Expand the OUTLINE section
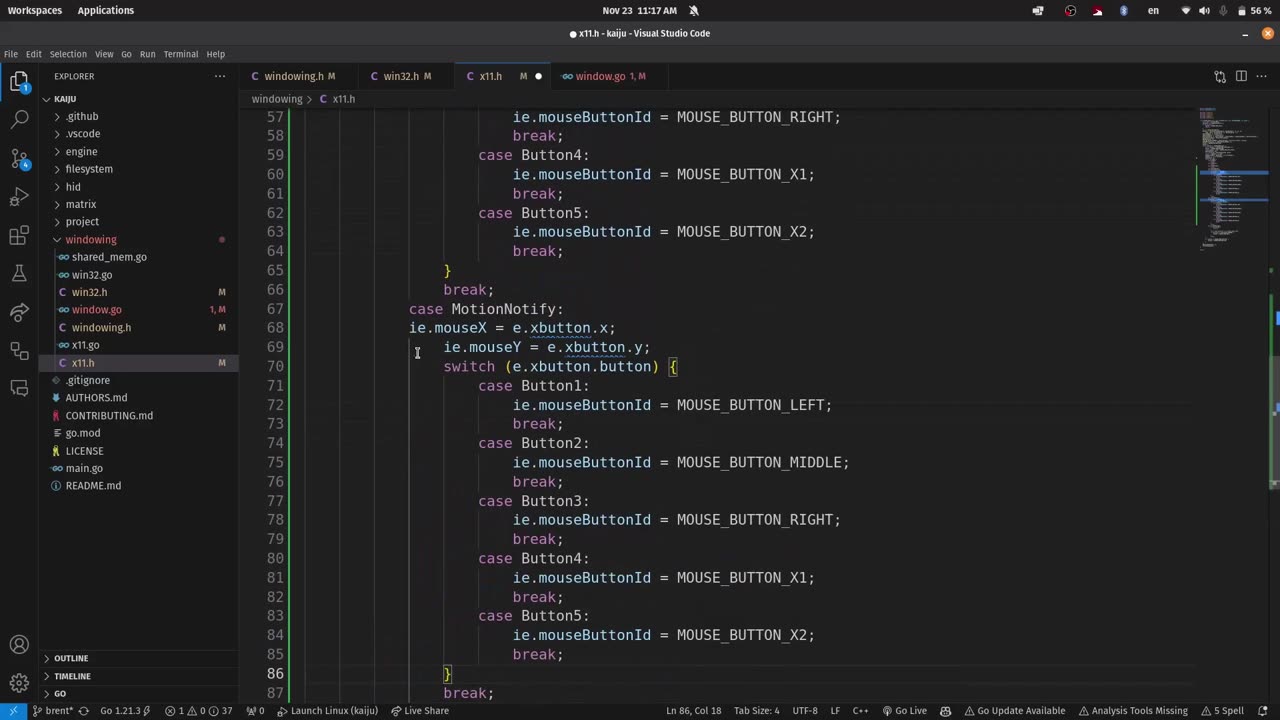 coord(140,658)
